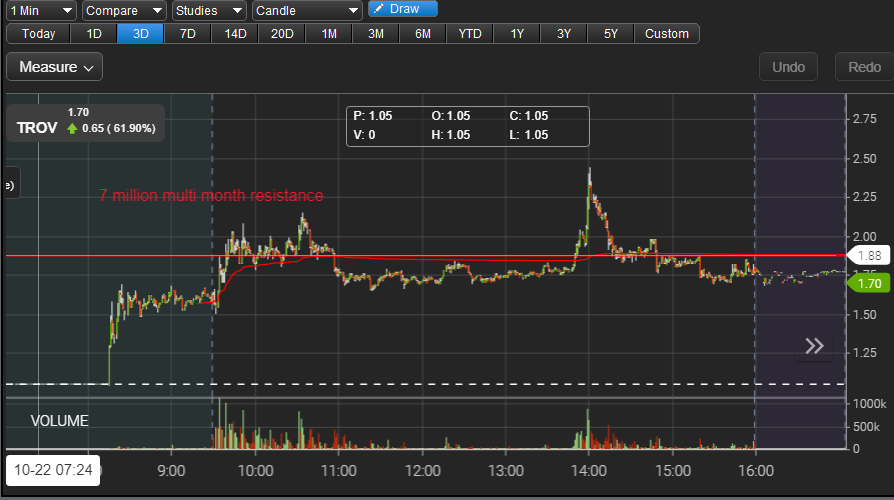This screenshot has width=894, height=500.
Task: Select the 7D range tab
Action: 188,34
